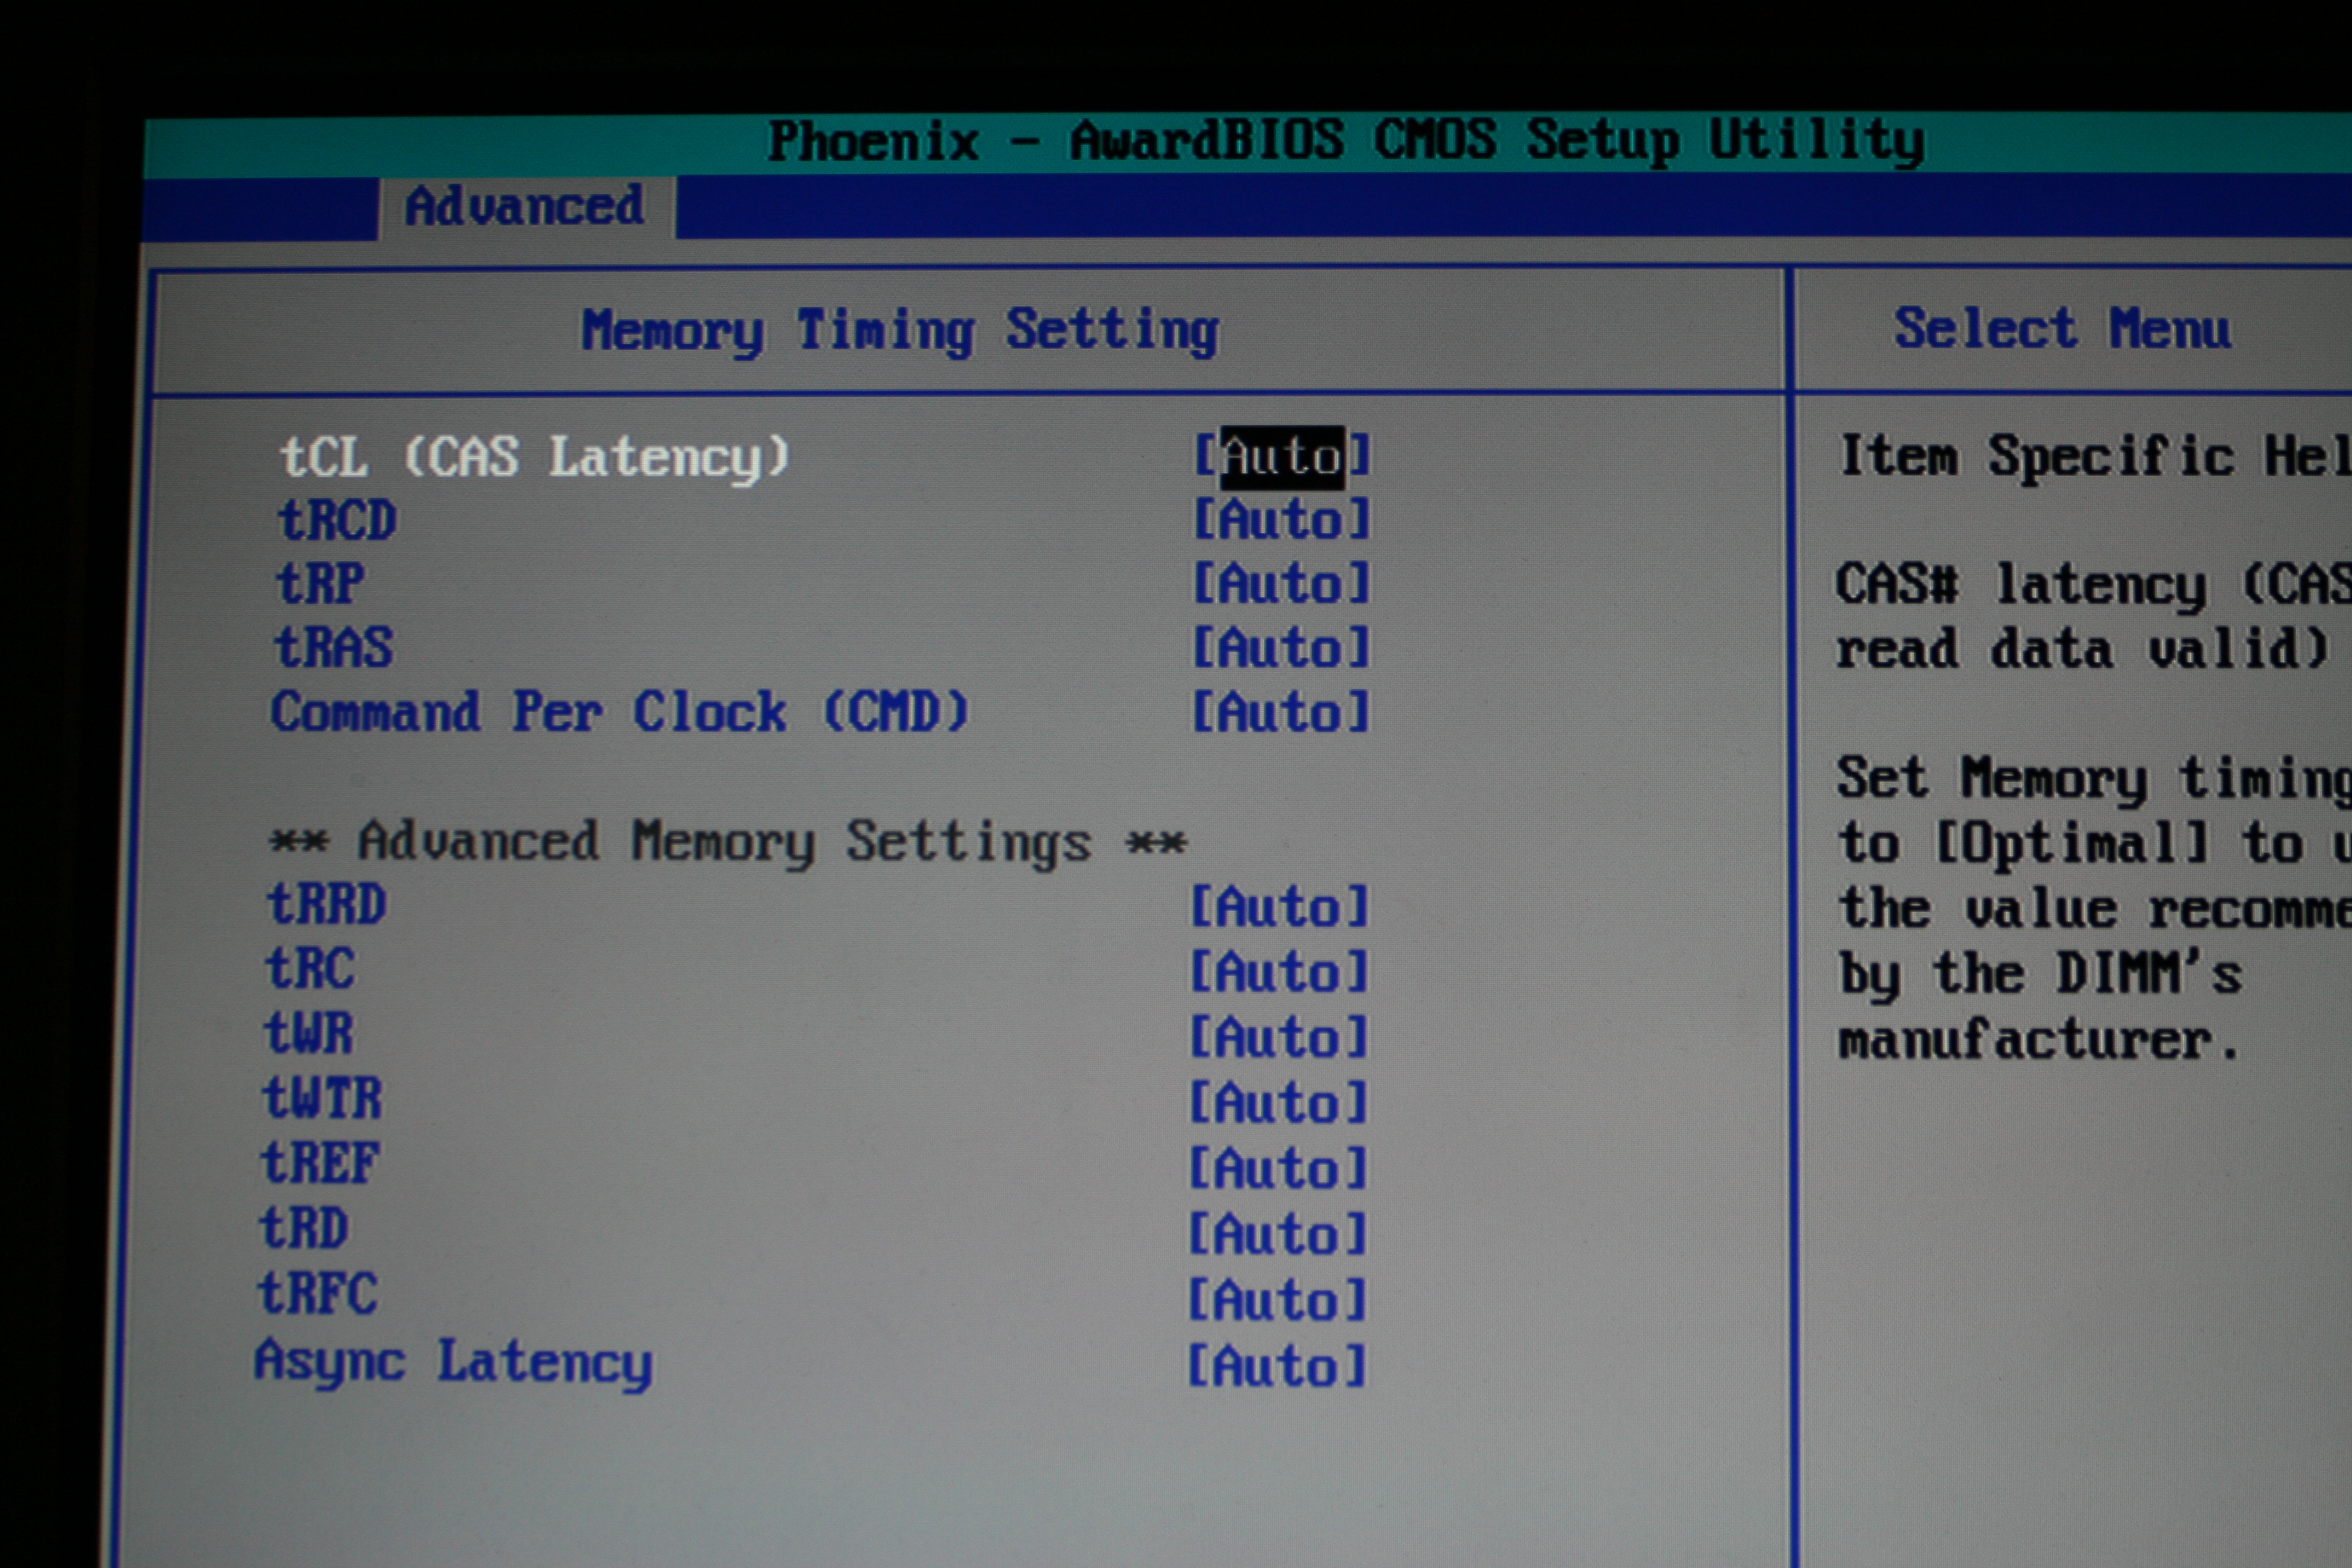Select the tWR Auto value

point(1278,1037)
